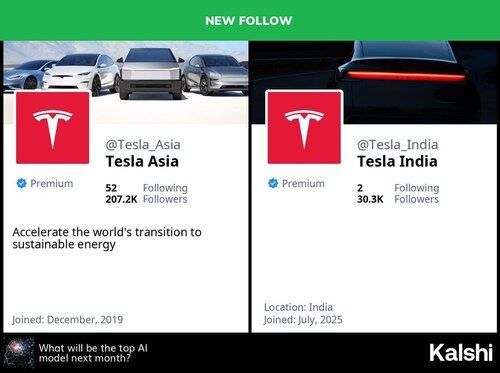Select the Tesla Asia display name
This screenshot has width=500, height=373.
pos(142,161)
